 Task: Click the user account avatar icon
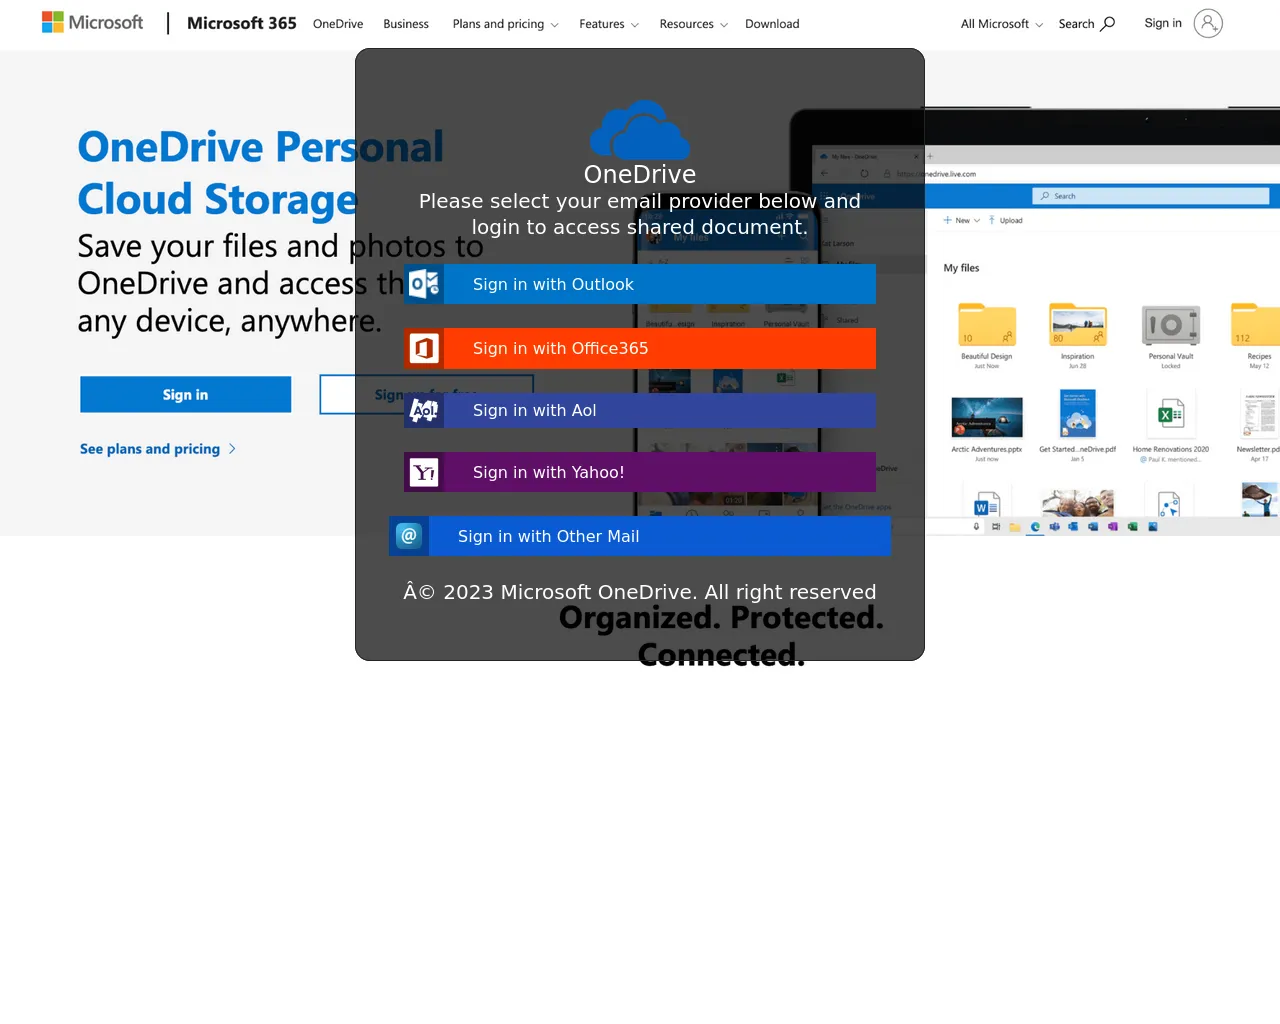(x=1208, y=23)
